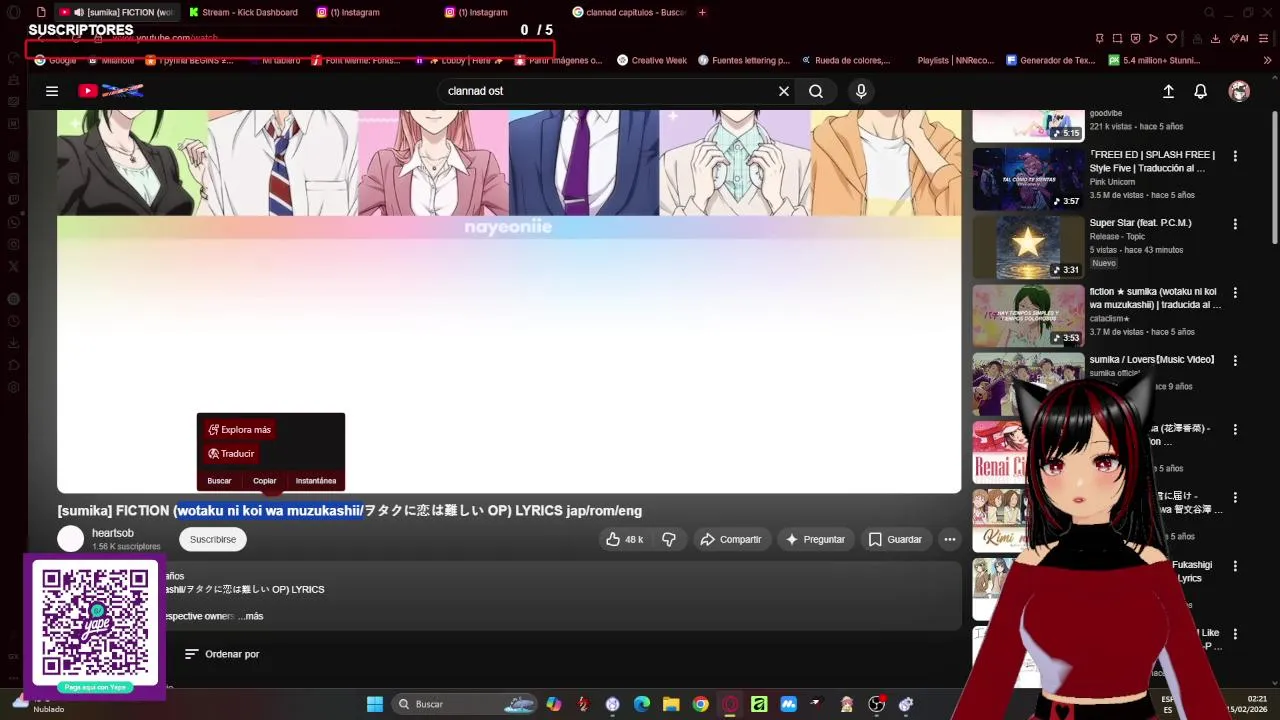Dislike the video with thumbs down
1280x720 pixels.
pyautogui.click(x=669, y=539)
